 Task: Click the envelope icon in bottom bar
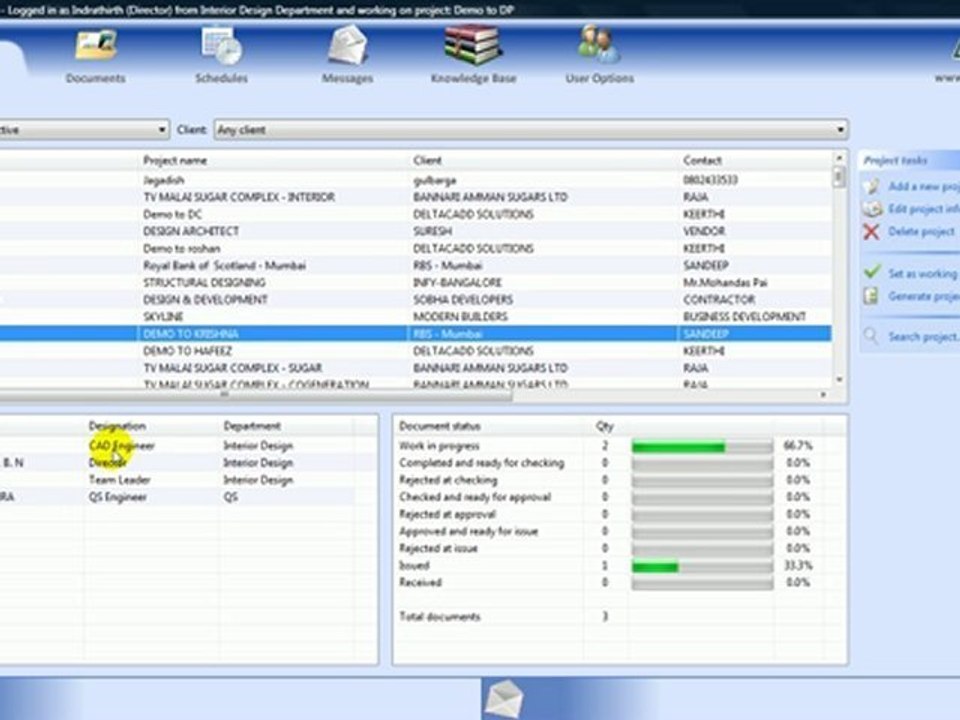(504, 699)
